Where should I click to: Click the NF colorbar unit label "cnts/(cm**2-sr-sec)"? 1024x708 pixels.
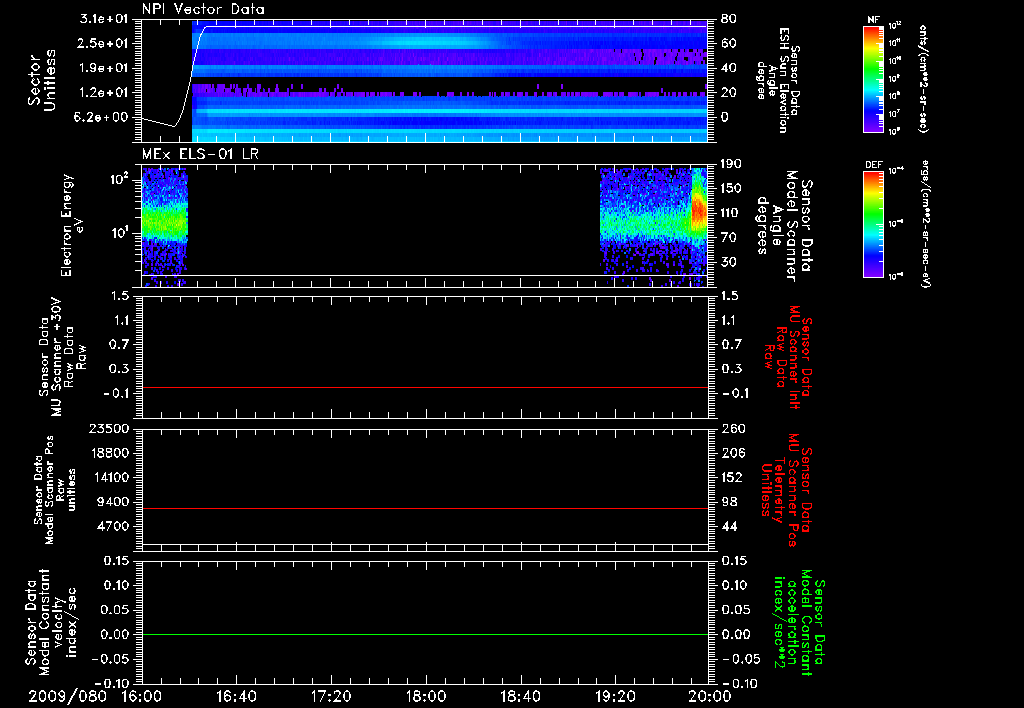[923, 79]
